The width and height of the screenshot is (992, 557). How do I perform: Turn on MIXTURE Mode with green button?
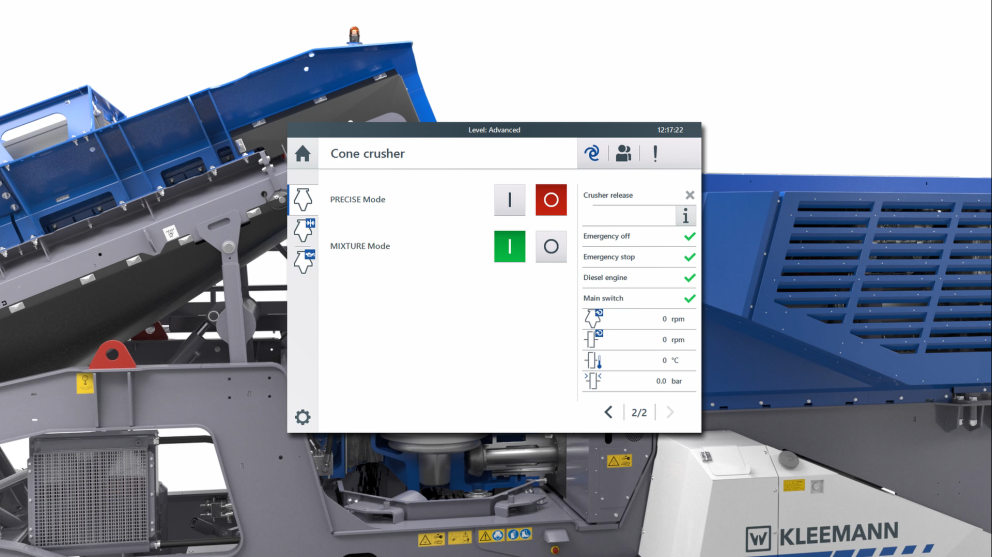click(x=509, y=246)
